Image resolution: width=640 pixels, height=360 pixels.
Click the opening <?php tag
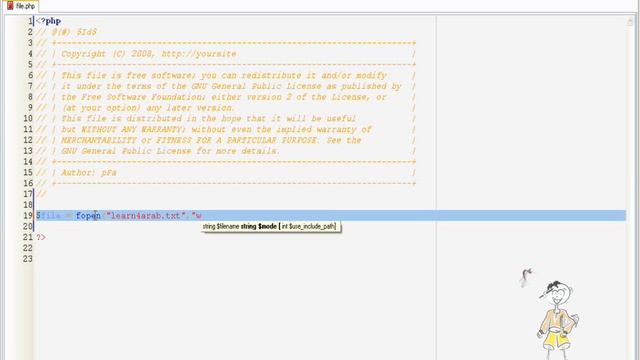tap(49, 21)
